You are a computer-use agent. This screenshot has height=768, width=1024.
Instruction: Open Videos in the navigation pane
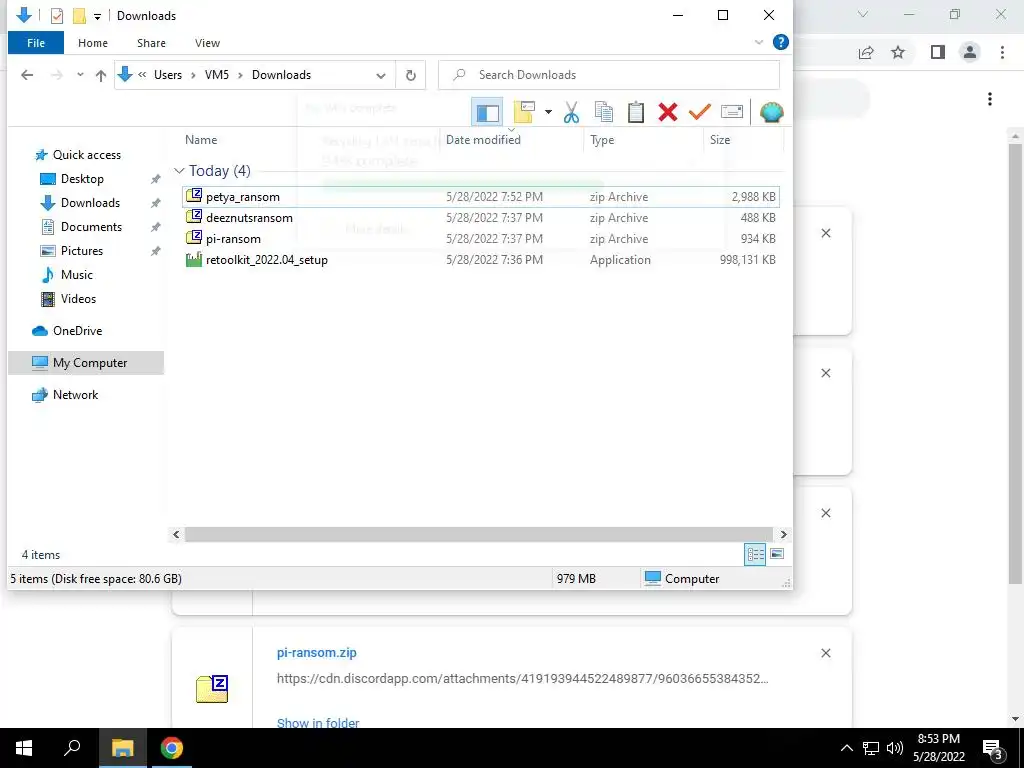[x=78, y=298]
